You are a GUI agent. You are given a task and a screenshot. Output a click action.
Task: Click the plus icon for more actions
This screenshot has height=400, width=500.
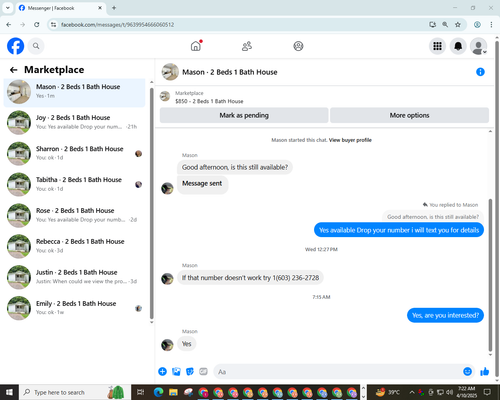[x=162, y=371]
